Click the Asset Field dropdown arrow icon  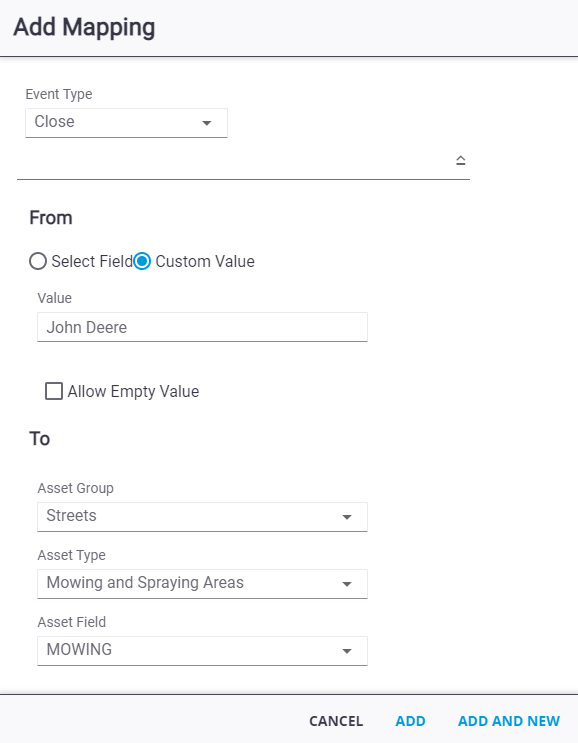[x=347, y=651]
